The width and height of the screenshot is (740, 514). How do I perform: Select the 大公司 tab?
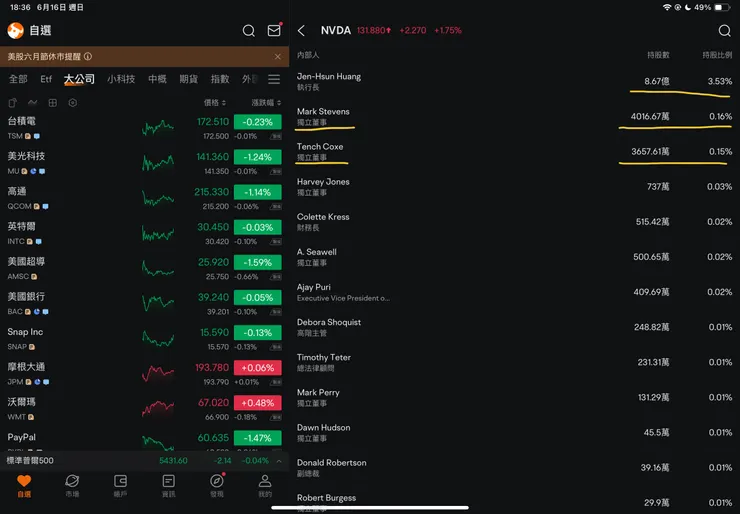point(79,79)
